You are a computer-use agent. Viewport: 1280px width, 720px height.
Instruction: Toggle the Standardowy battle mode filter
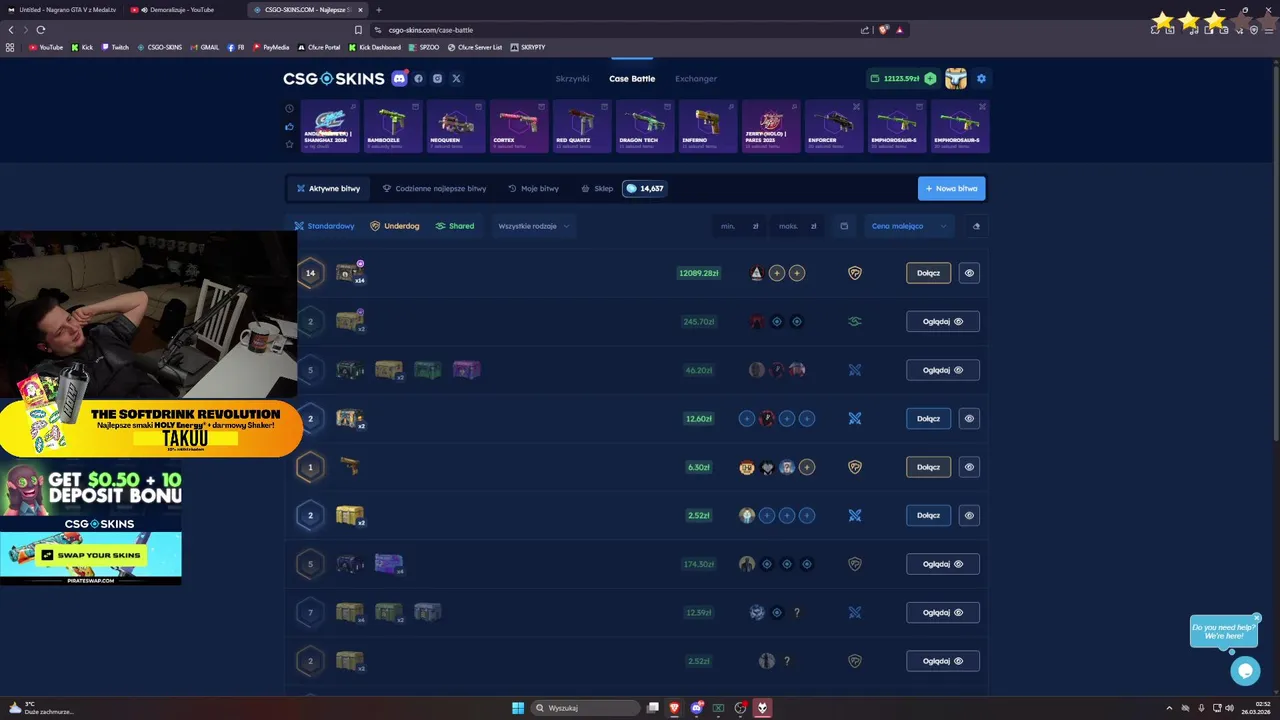324,226
